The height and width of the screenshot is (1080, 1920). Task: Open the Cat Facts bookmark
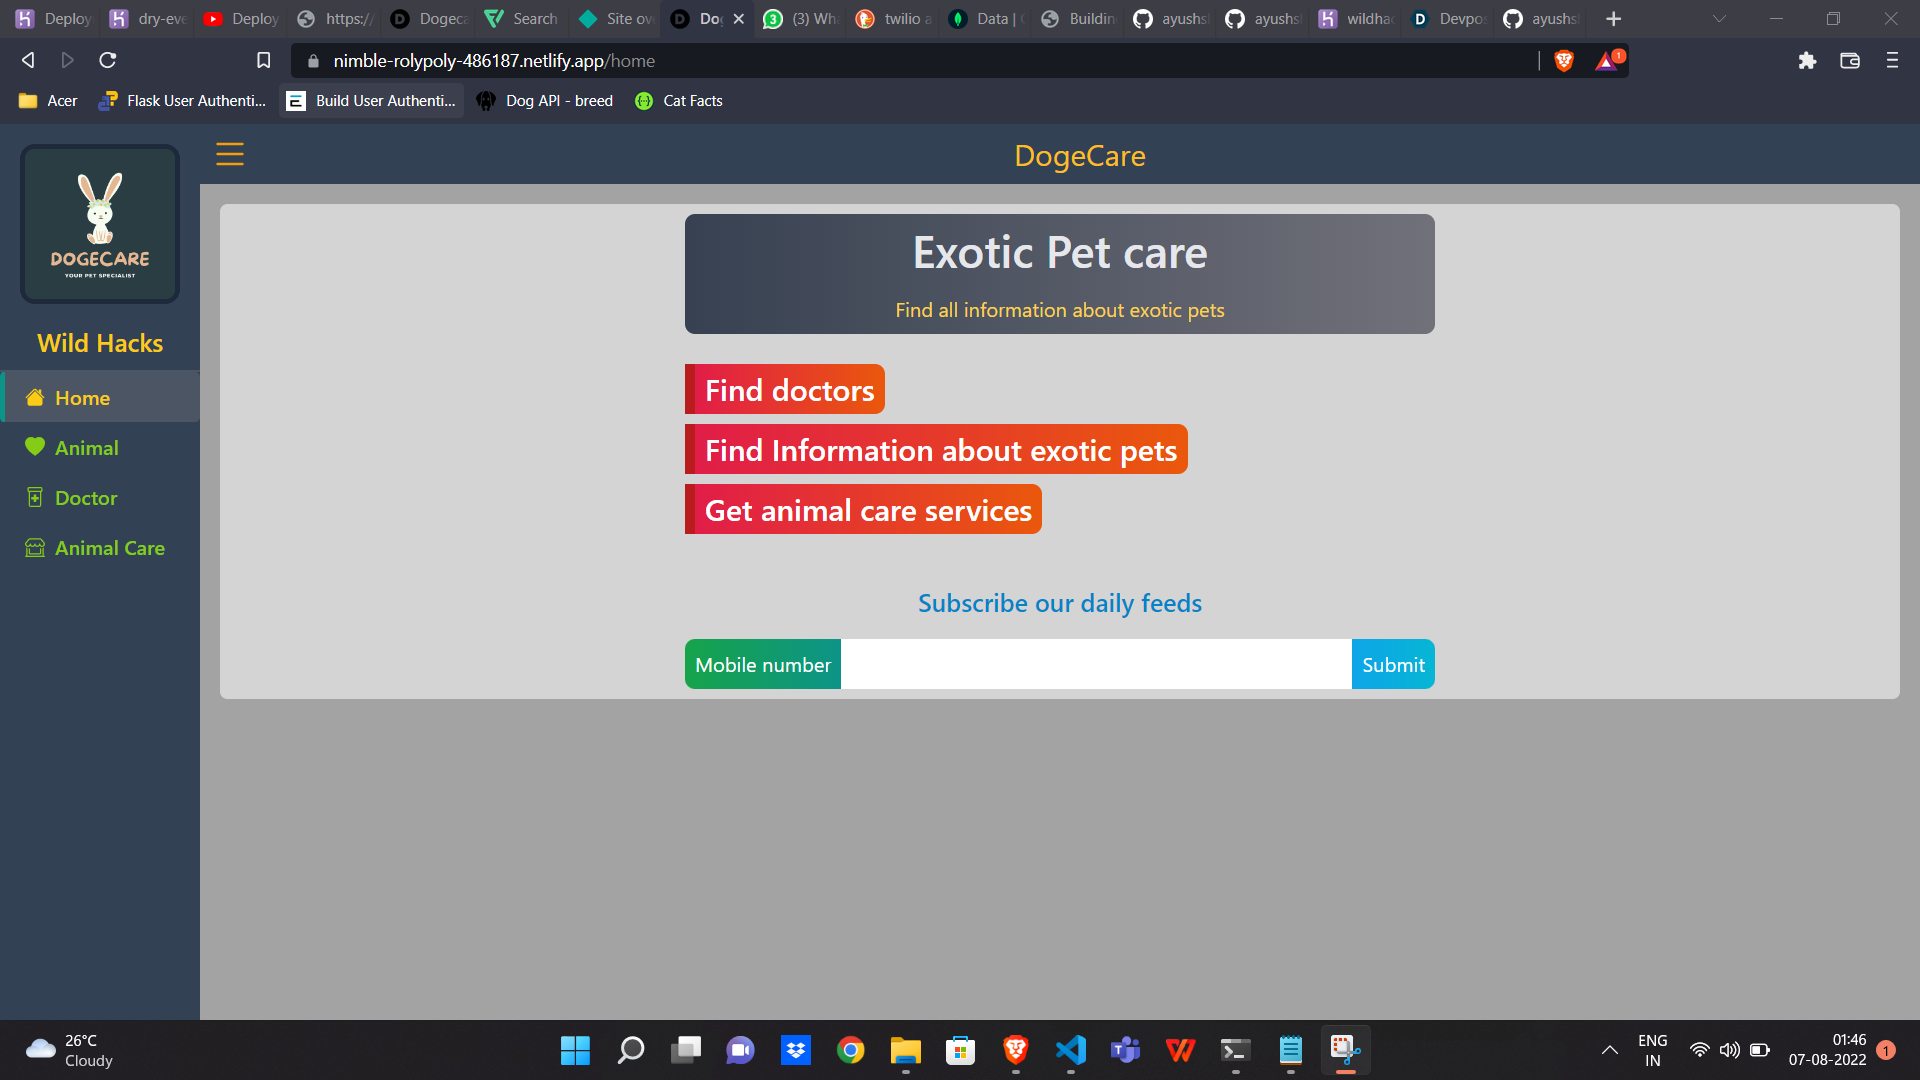pos(679,101)
